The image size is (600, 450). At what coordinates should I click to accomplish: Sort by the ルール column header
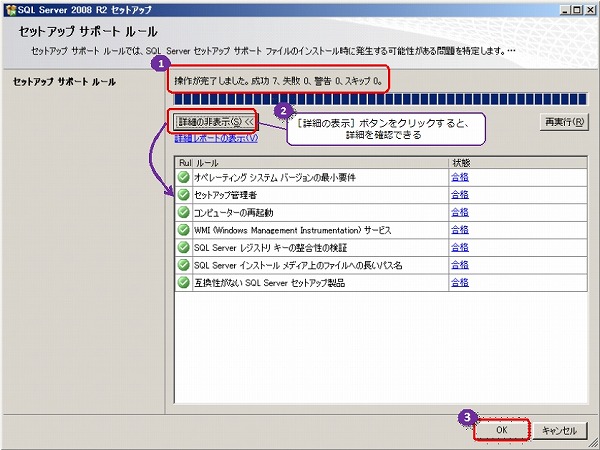point(321,163)
